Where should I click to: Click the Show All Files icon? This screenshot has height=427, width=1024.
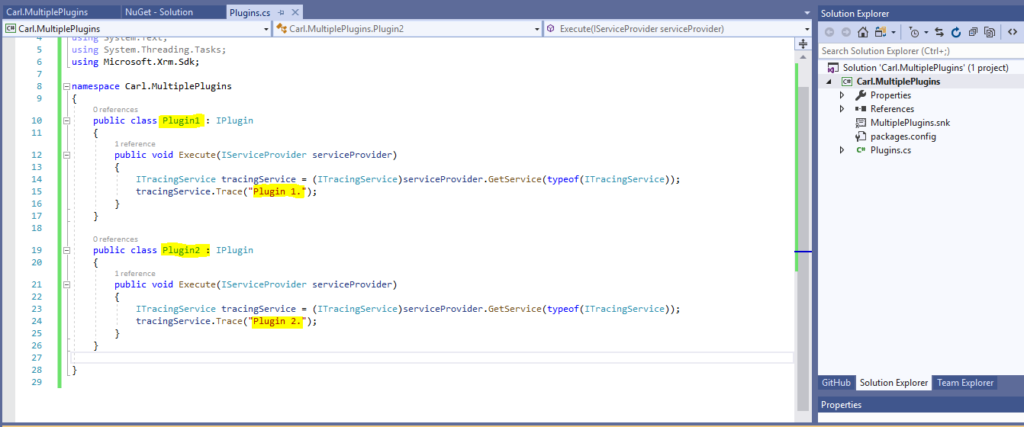[990, 32]
